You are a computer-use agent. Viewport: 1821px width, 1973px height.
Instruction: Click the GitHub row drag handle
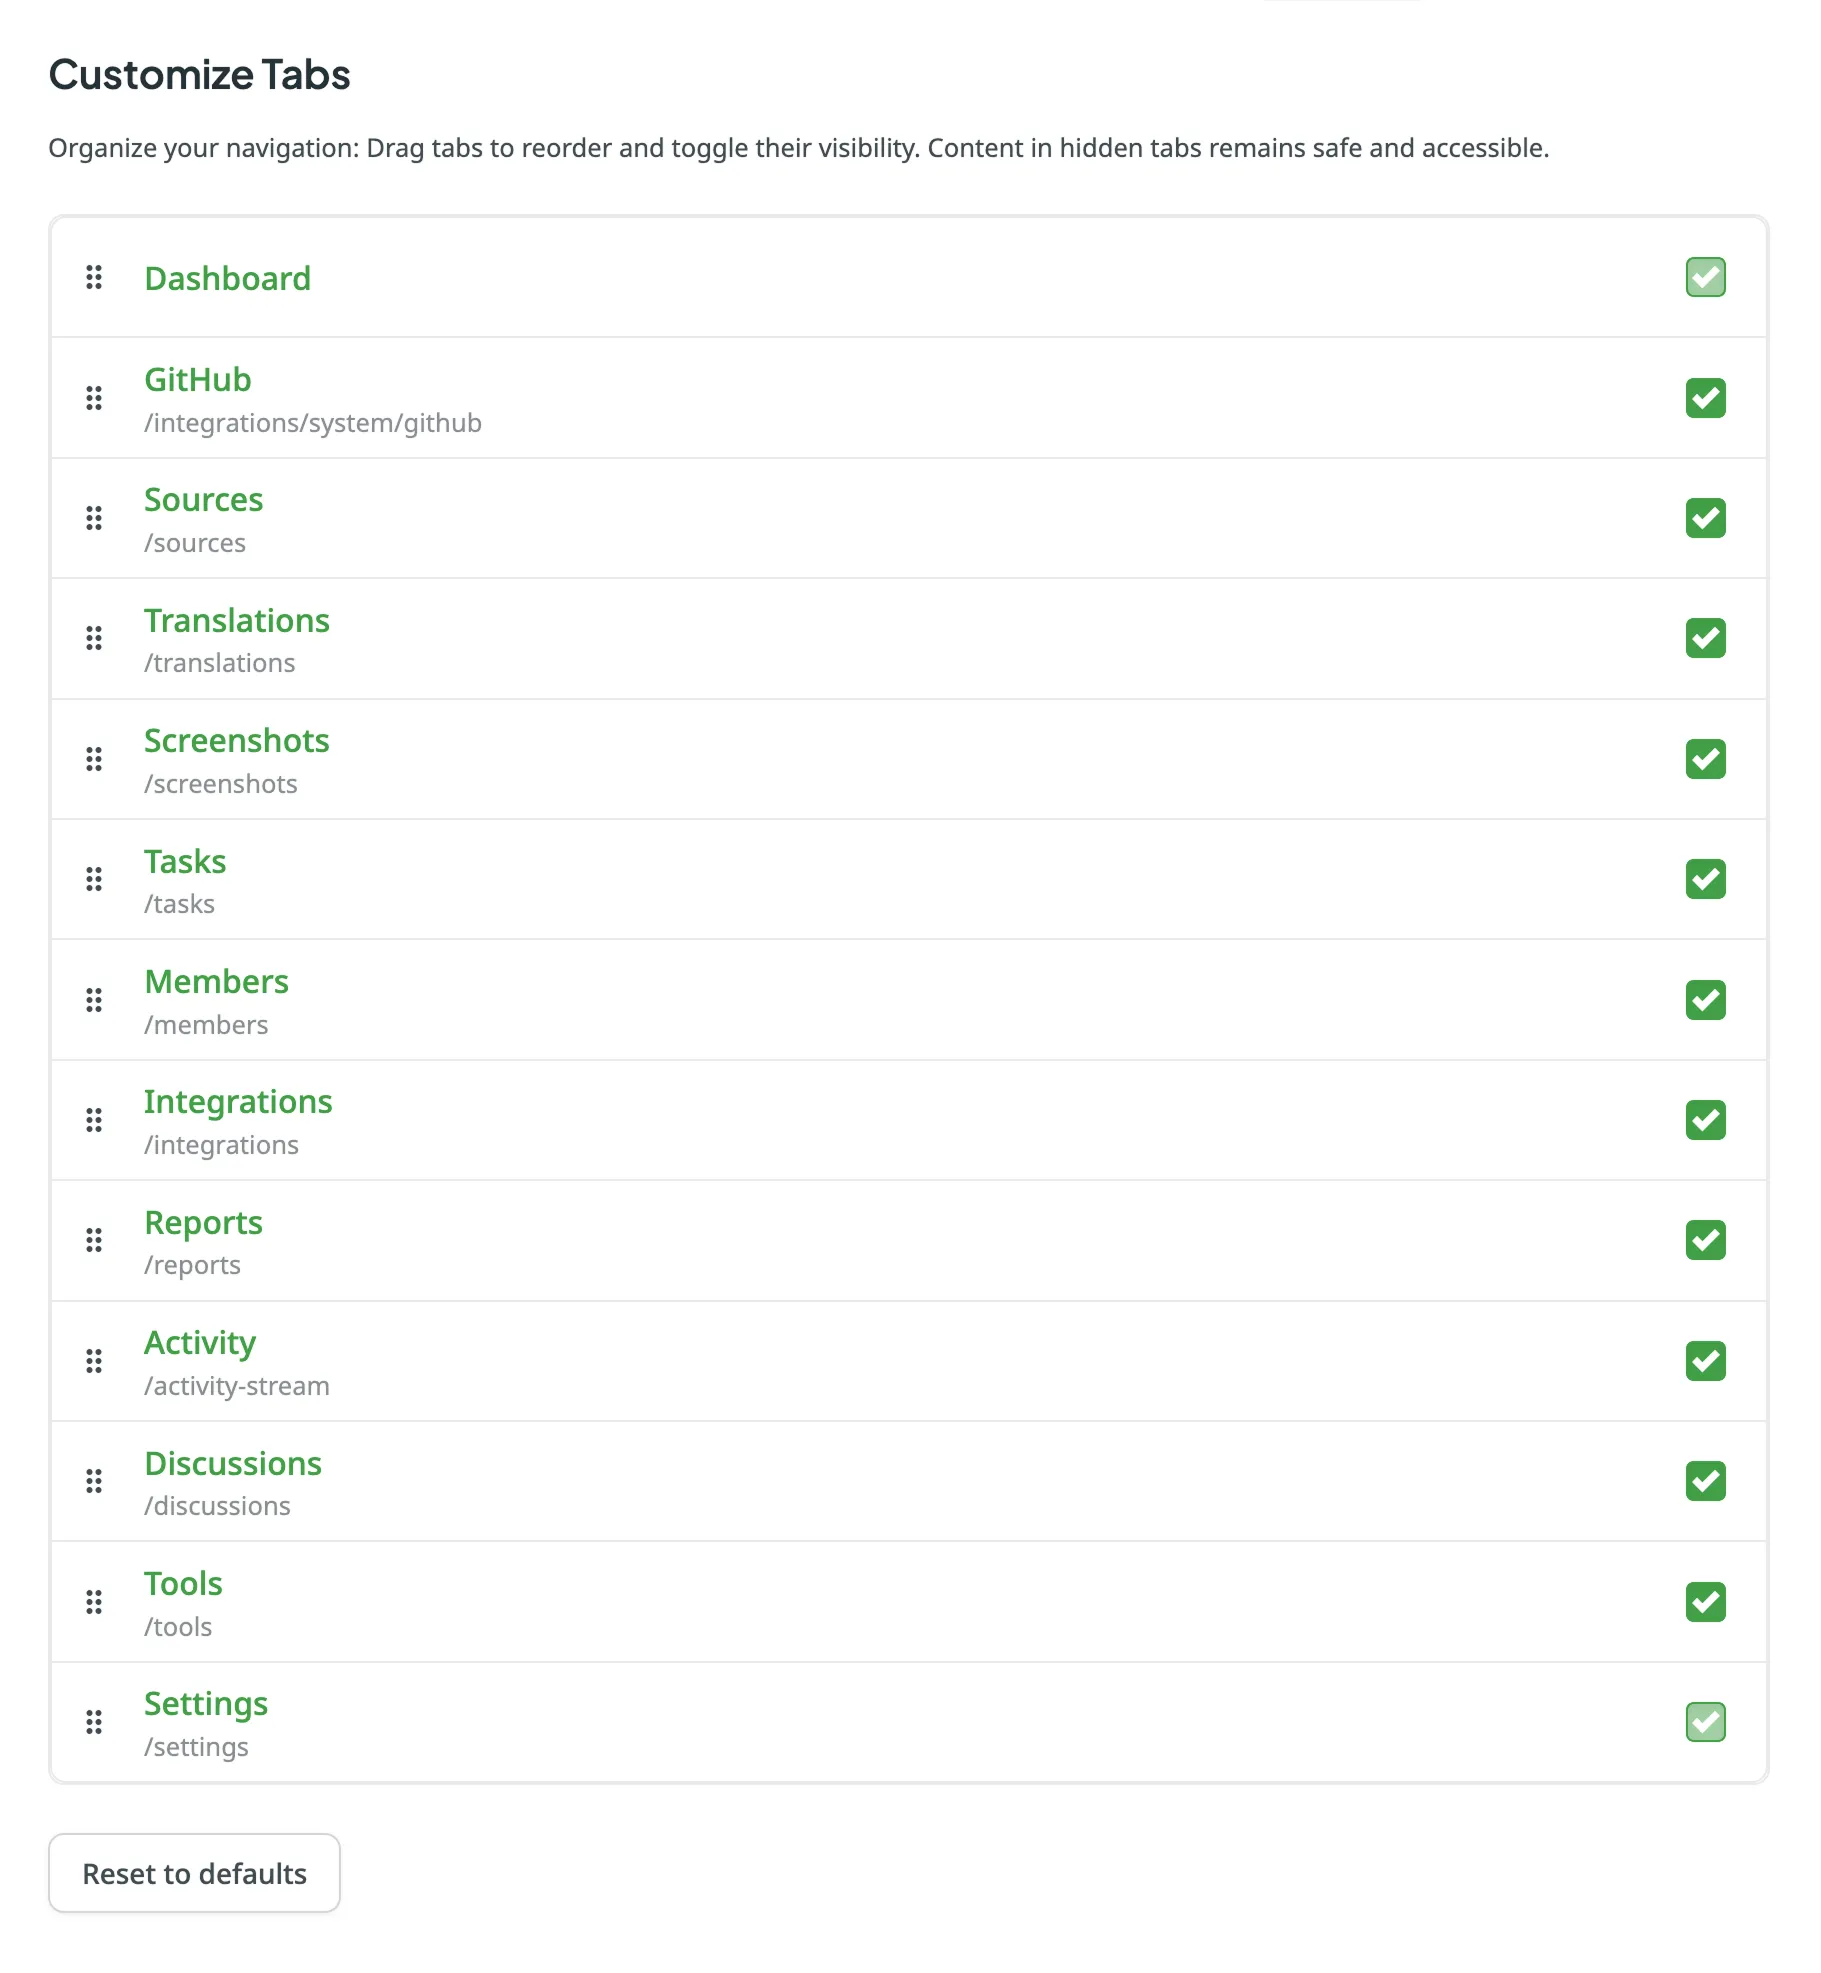95,398
